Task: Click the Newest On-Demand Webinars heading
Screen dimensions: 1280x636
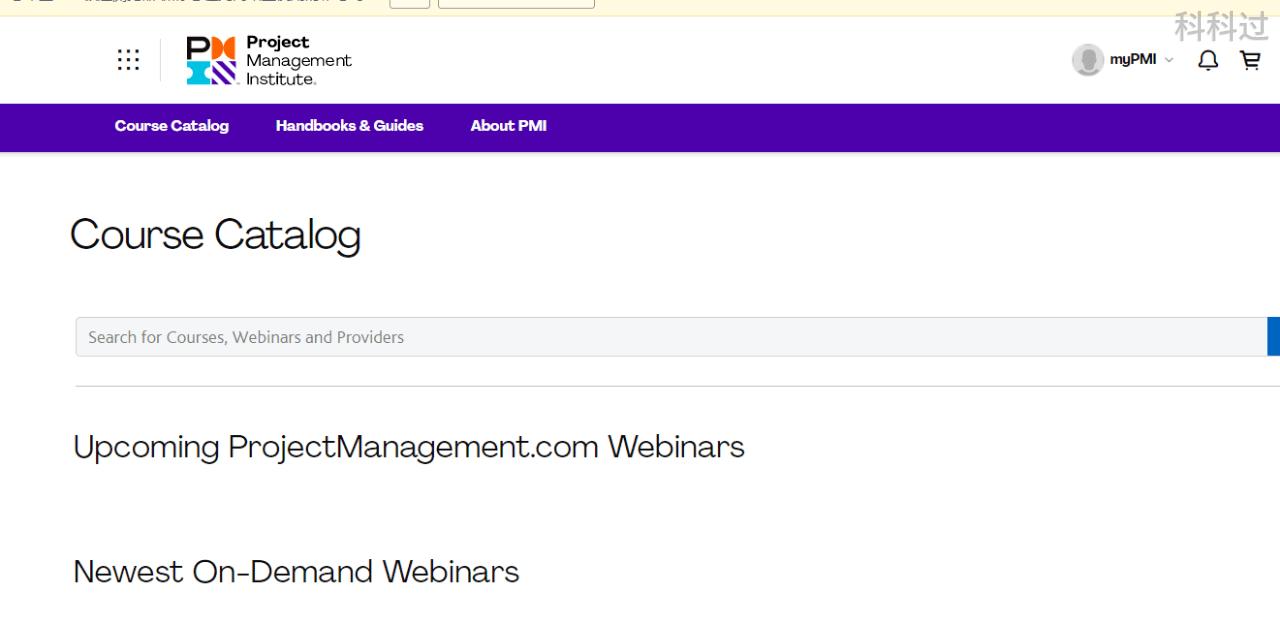Action: pos(296,572)
